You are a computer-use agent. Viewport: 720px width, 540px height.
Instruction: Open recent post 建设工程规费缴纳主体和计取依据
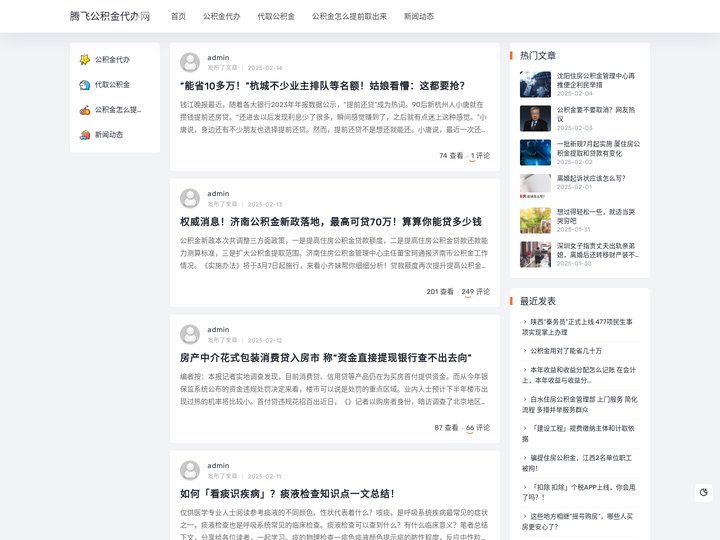tap(578, 433)
